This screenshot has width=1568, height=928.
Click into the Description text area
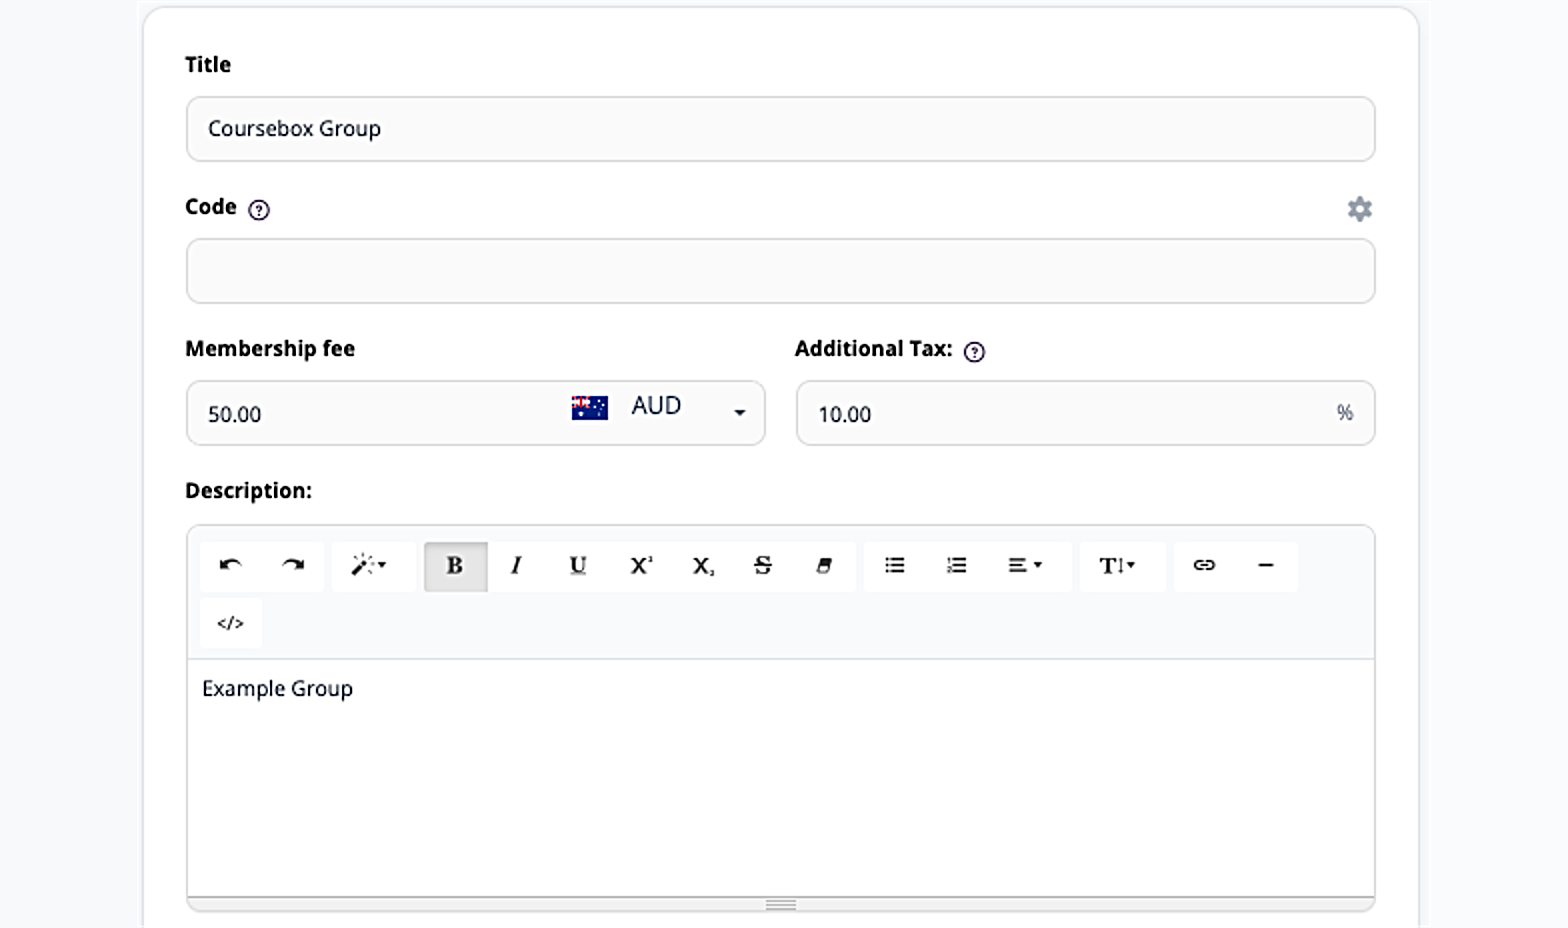pos(780,778)
